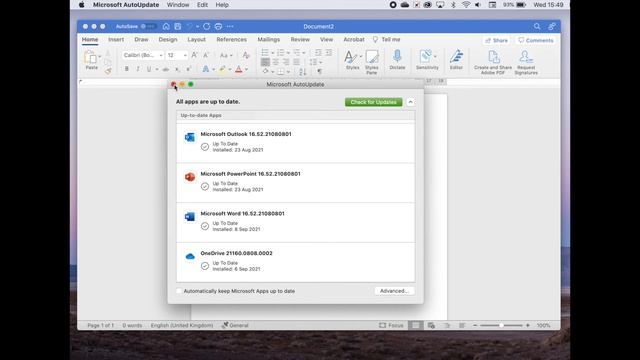
Task: Open the three-dots customize toolbar menu
Action: point(230,27)
